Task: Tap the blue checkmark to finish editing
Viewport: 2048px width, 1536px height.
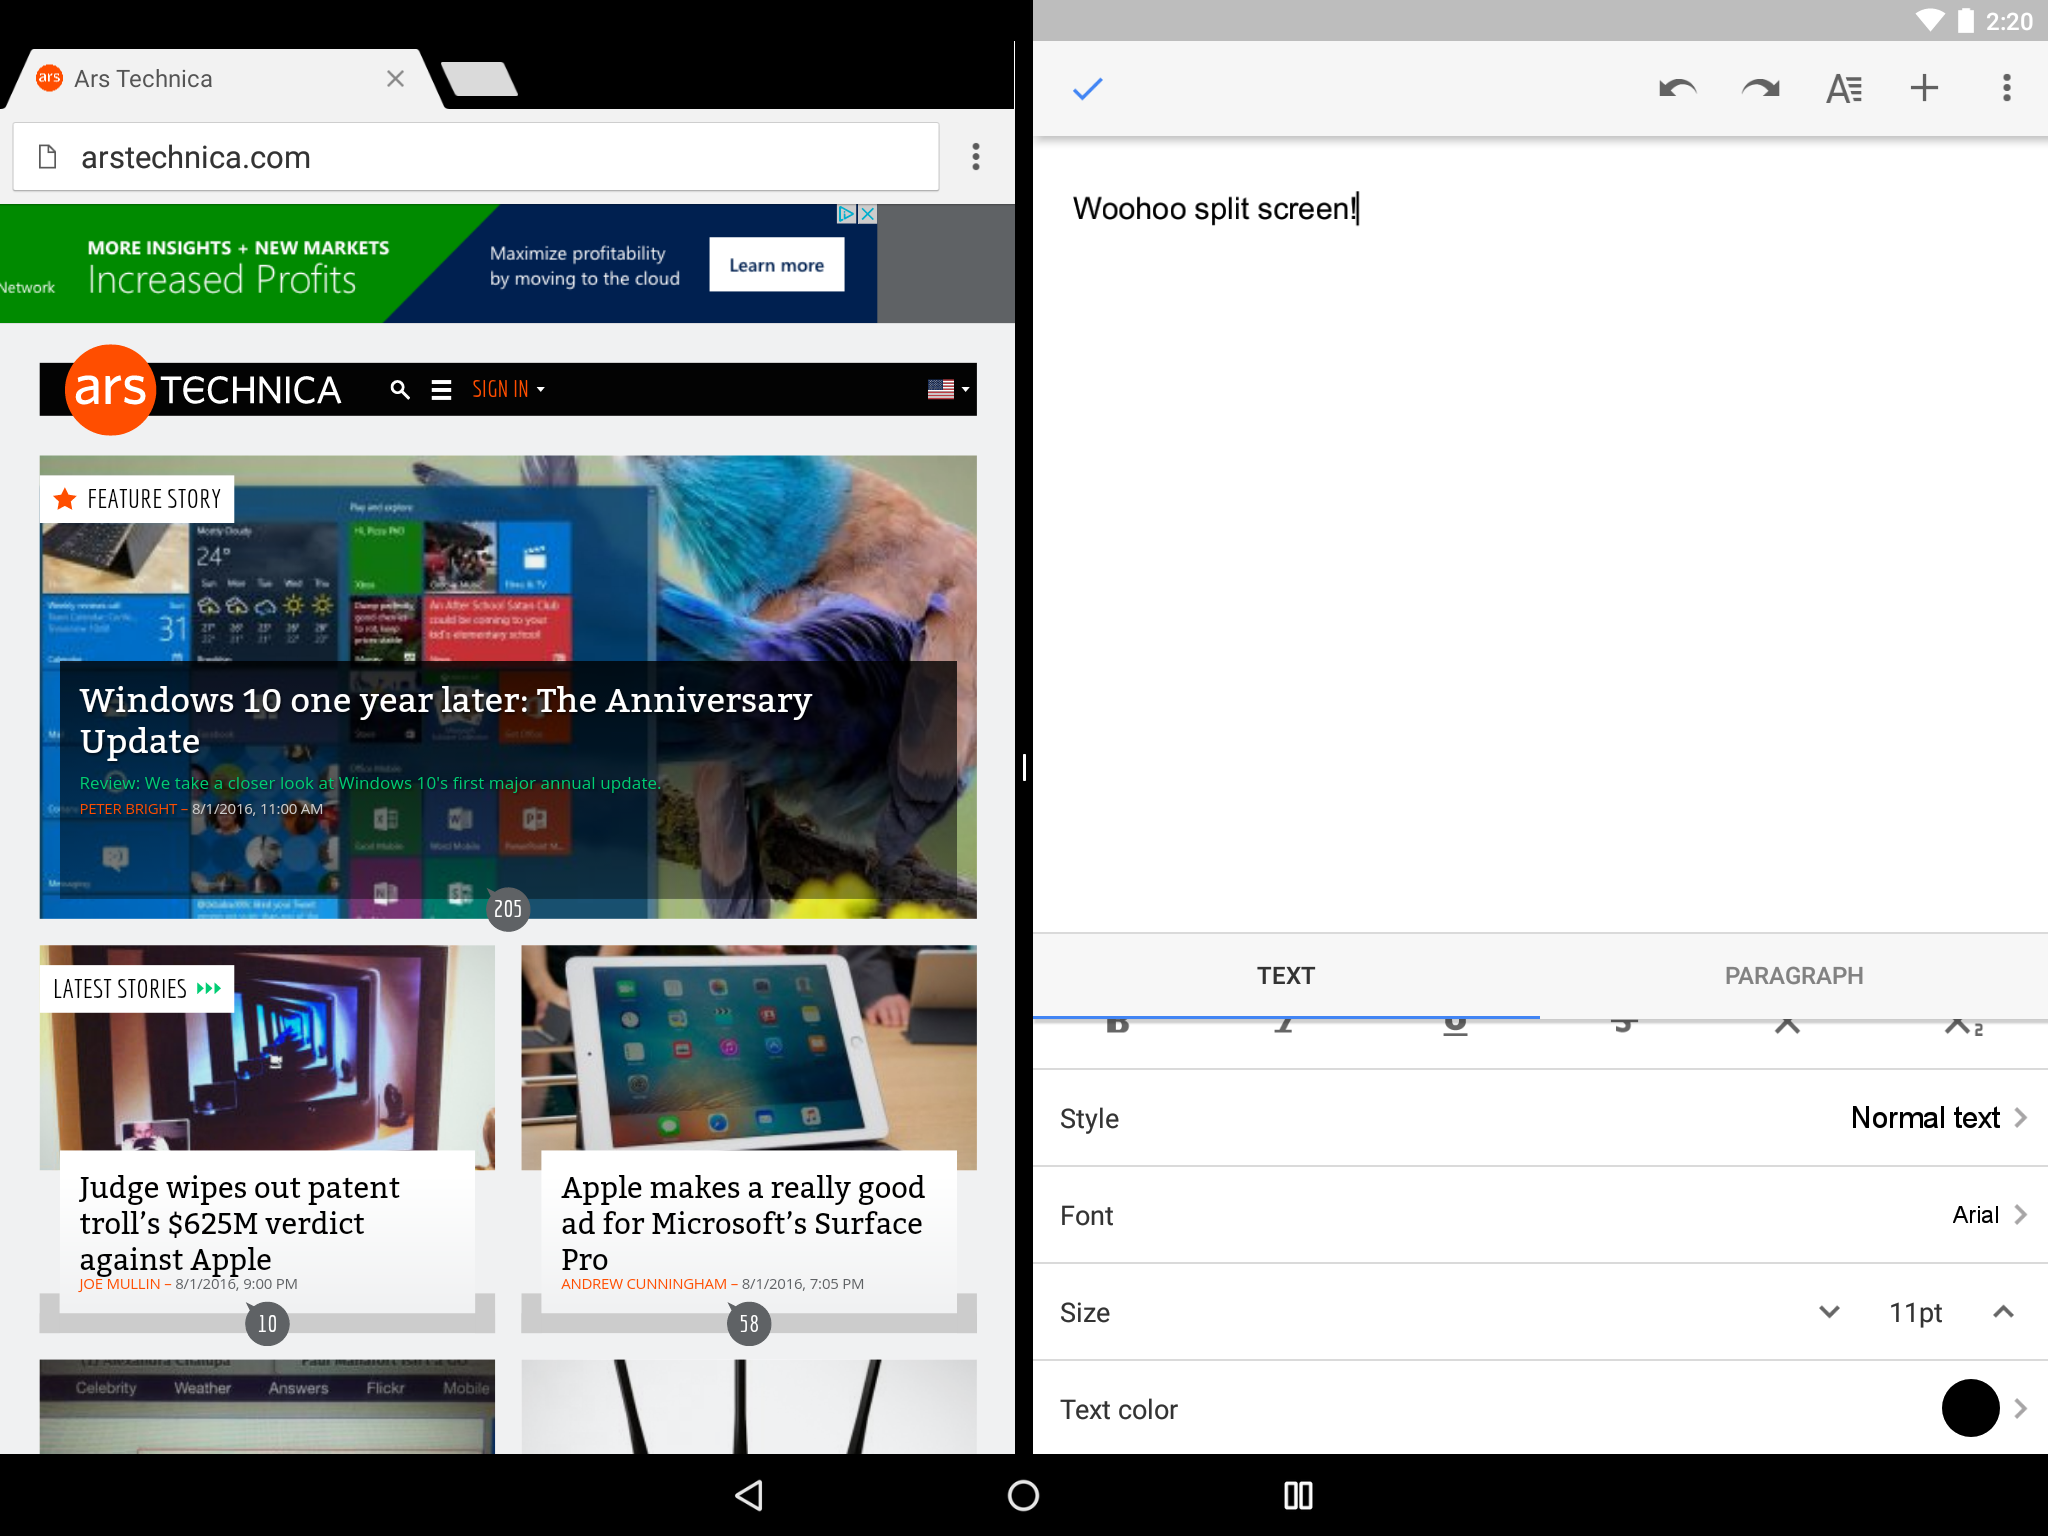Action: pos(1087,89)
